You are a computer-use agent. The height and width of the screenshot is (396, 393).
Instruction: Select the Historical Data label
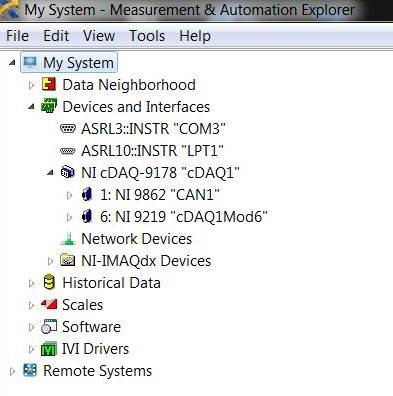111,283
